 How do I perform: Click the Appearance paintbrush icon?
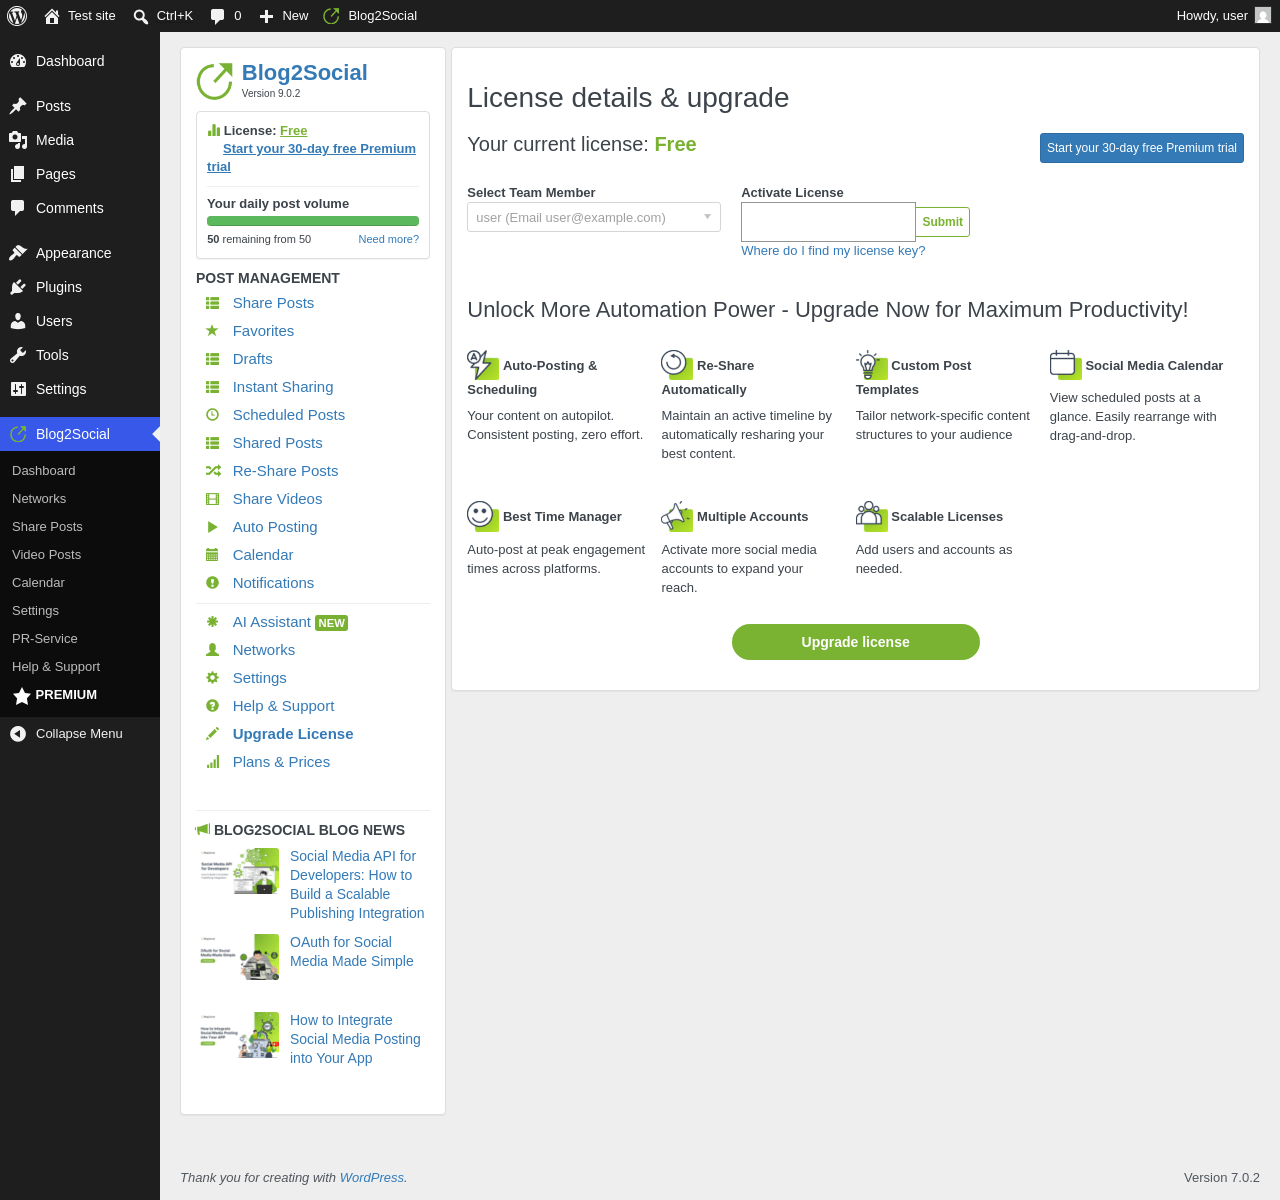(x=18, y=253)
